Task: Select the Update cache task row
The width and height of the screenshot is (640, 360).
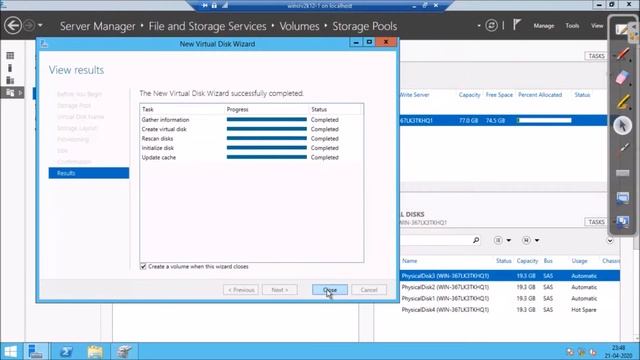Action: (251, 157)
